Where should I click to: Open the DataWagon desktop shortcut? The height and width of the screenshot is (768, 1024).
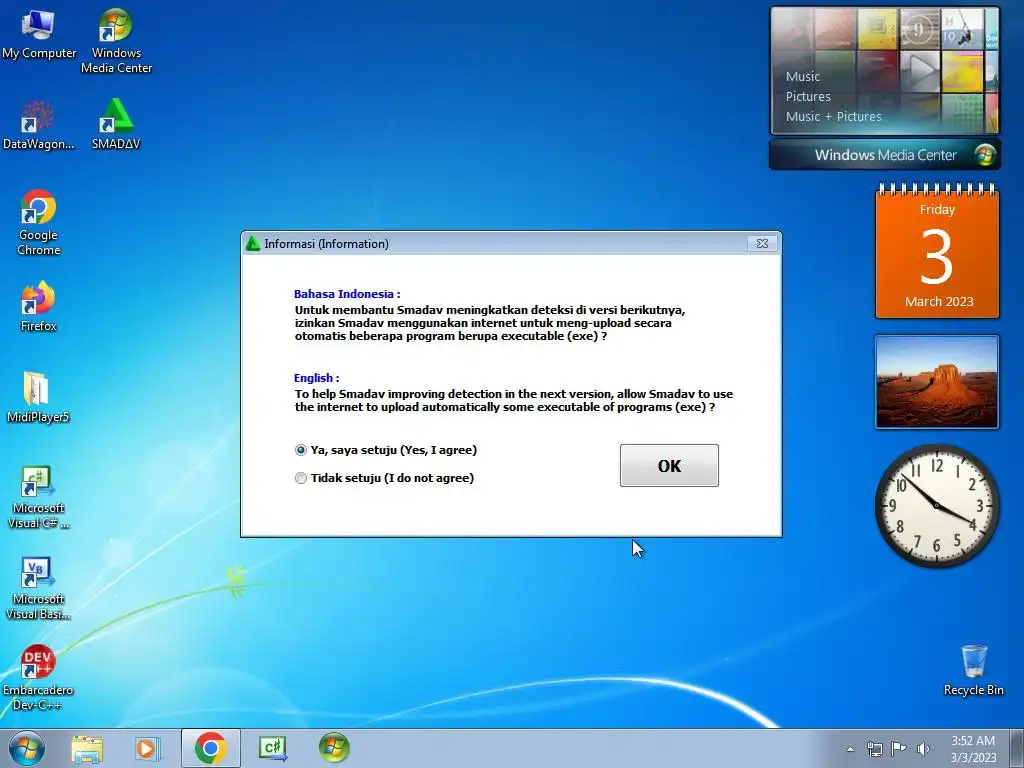[38, 125]
